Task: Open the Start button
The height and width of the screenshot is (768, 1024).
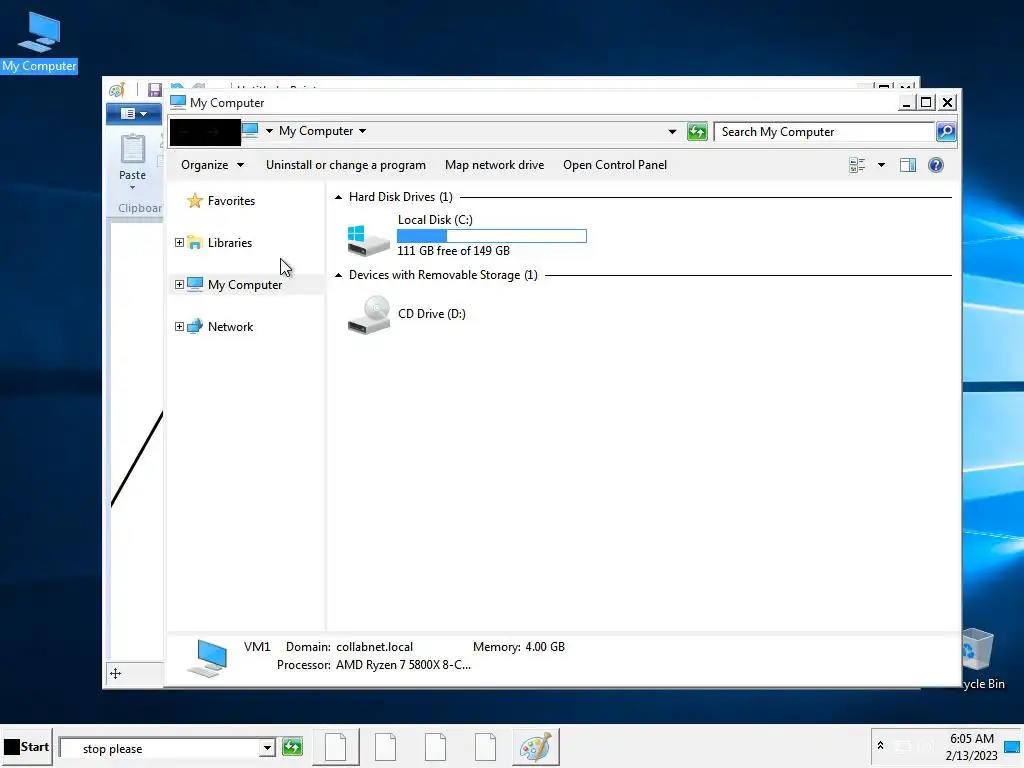Action: click(x=27, y=747)
